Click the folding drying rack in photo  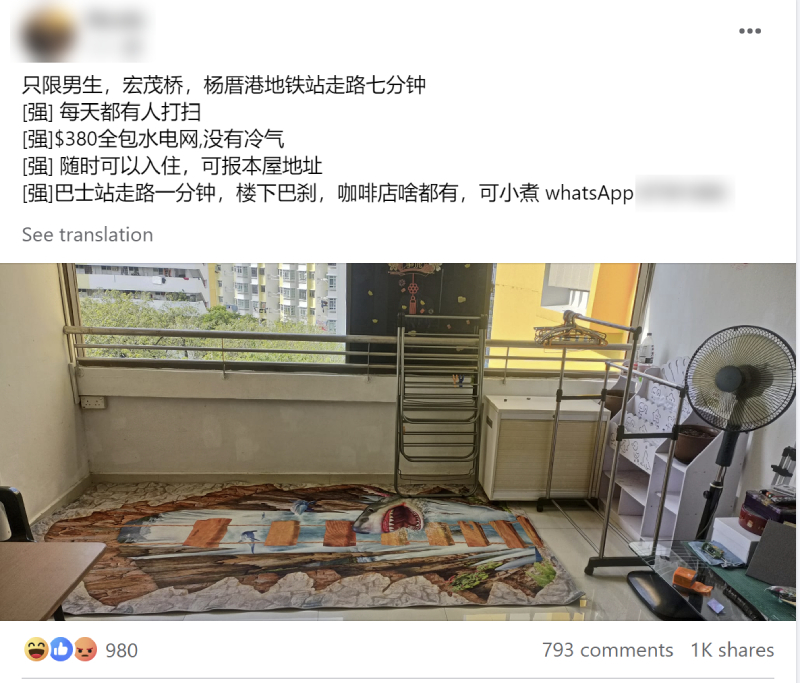439,403
